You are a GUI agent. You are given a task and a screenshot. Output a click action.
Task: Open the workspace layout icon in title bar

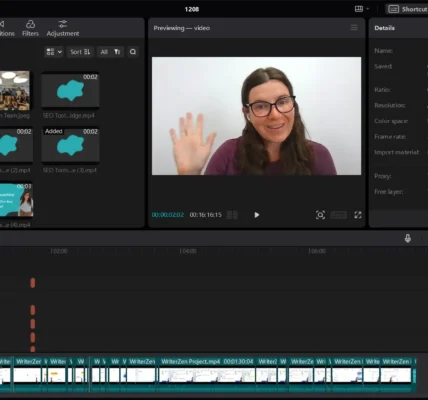(359, 9)
